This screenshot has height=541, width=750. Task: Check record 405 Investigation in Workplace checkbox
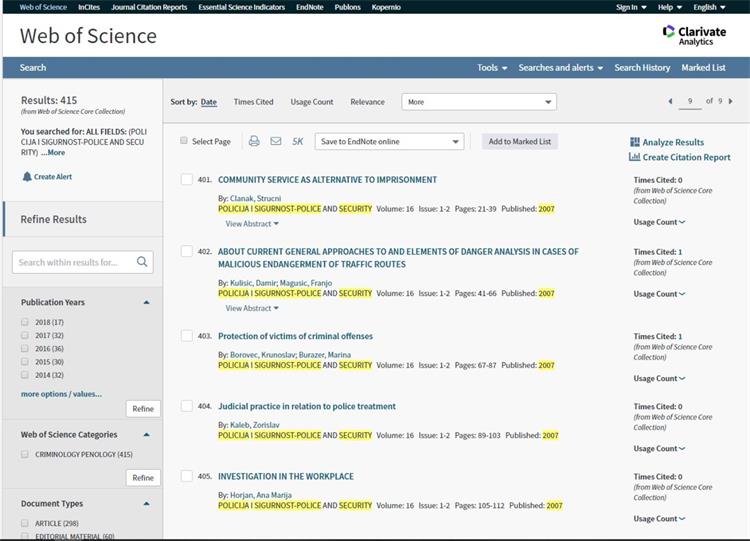187,476
